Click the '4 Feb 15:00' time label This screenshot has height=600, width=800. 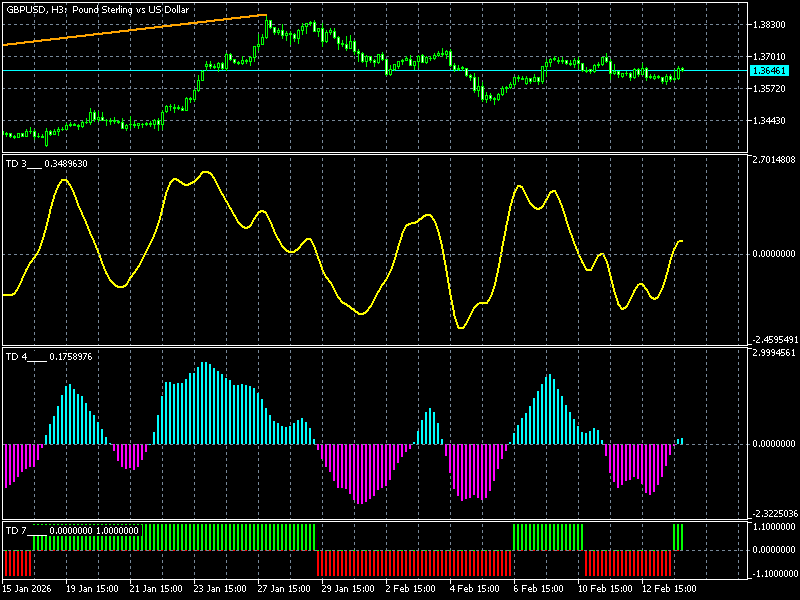coord(474,588)
